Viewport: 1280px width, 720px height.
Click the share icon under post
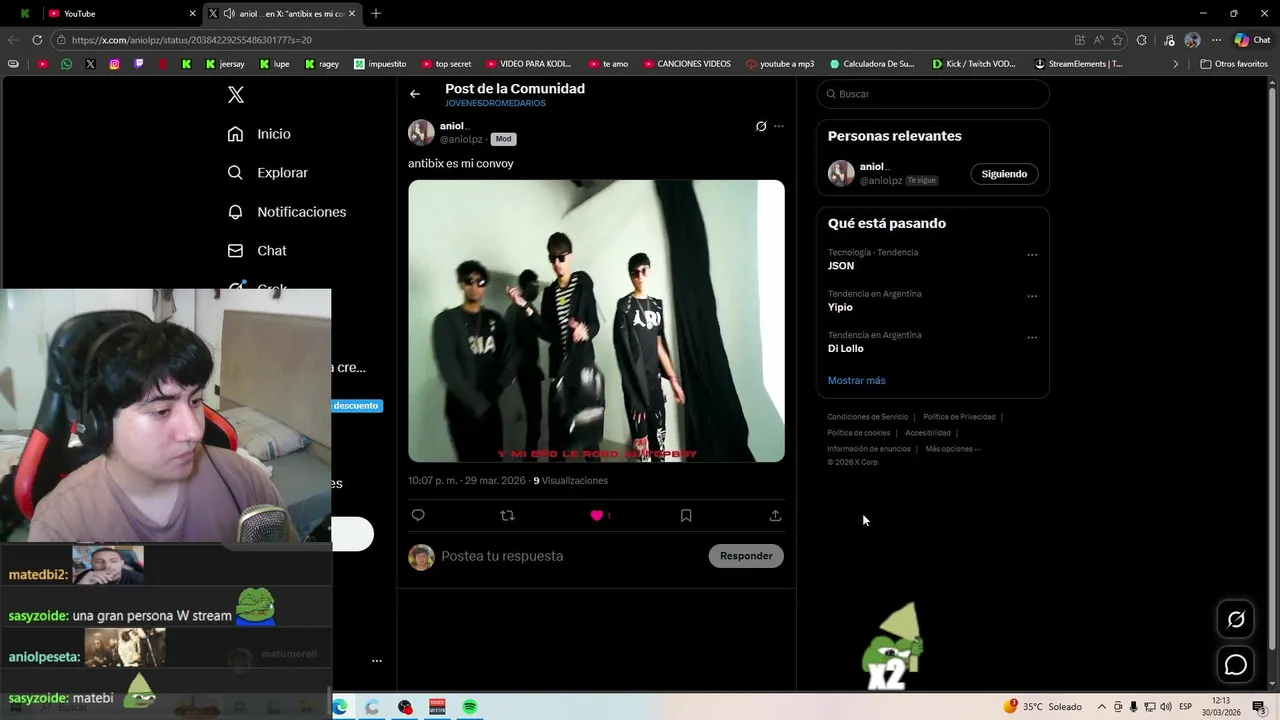coord(775,515)
